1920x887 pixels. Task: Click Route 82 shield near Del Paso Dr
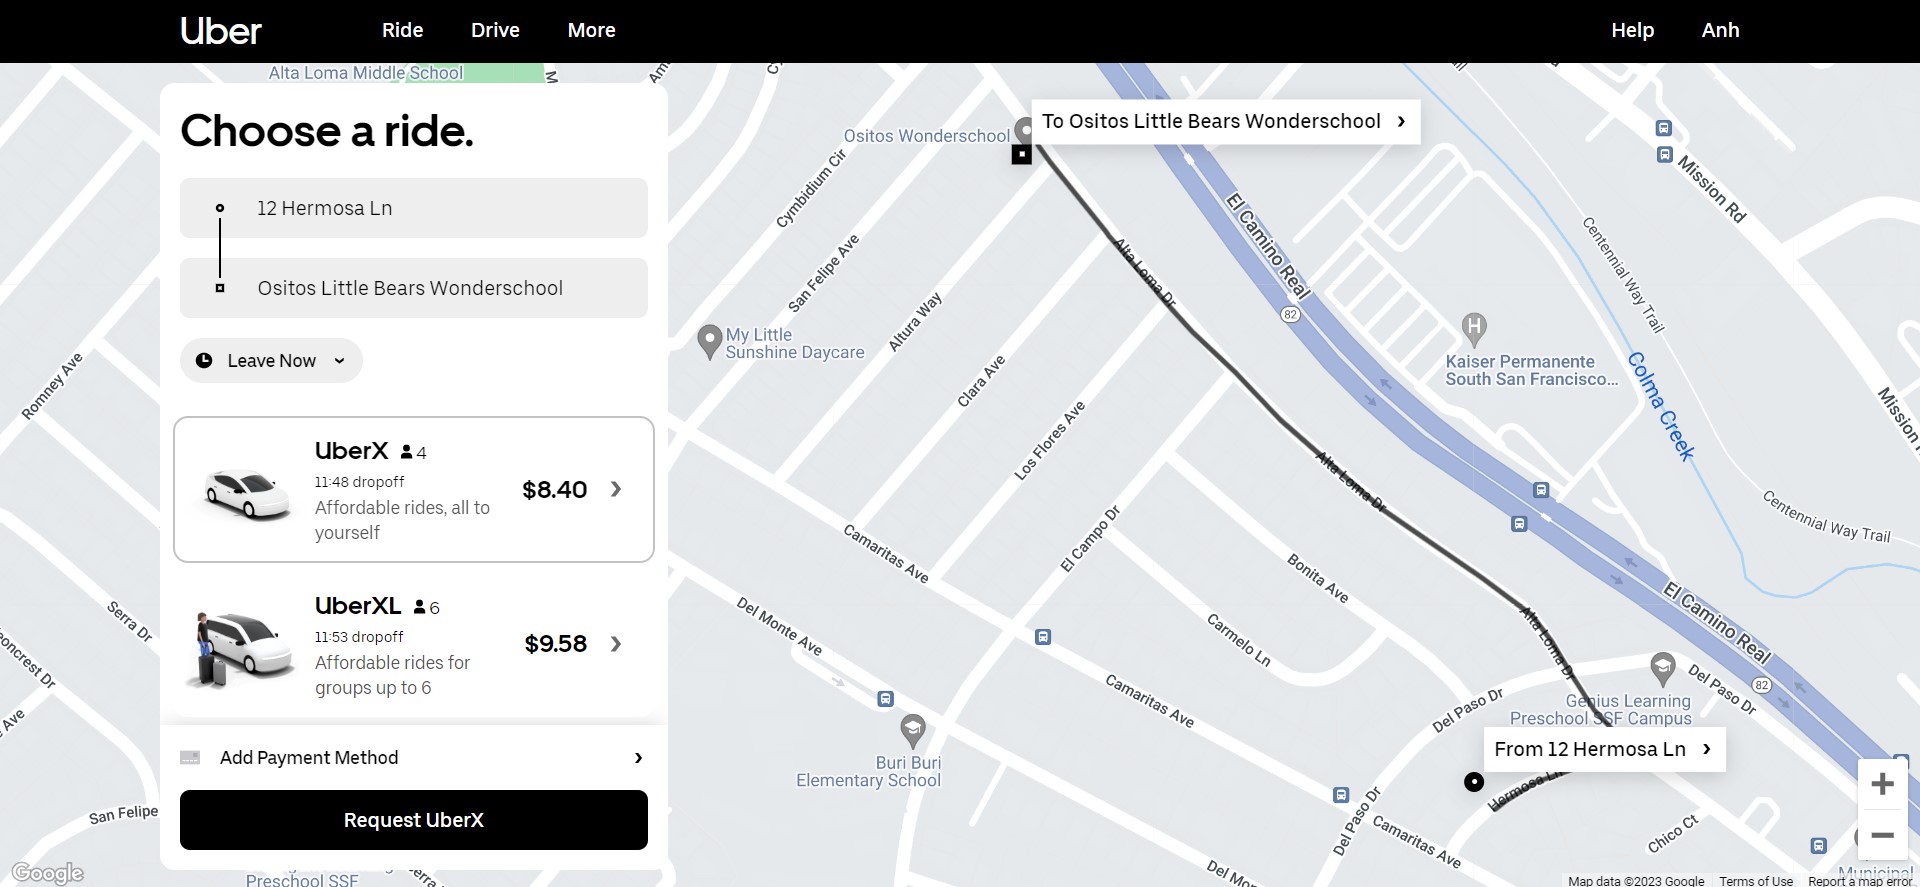[1762, 685]
